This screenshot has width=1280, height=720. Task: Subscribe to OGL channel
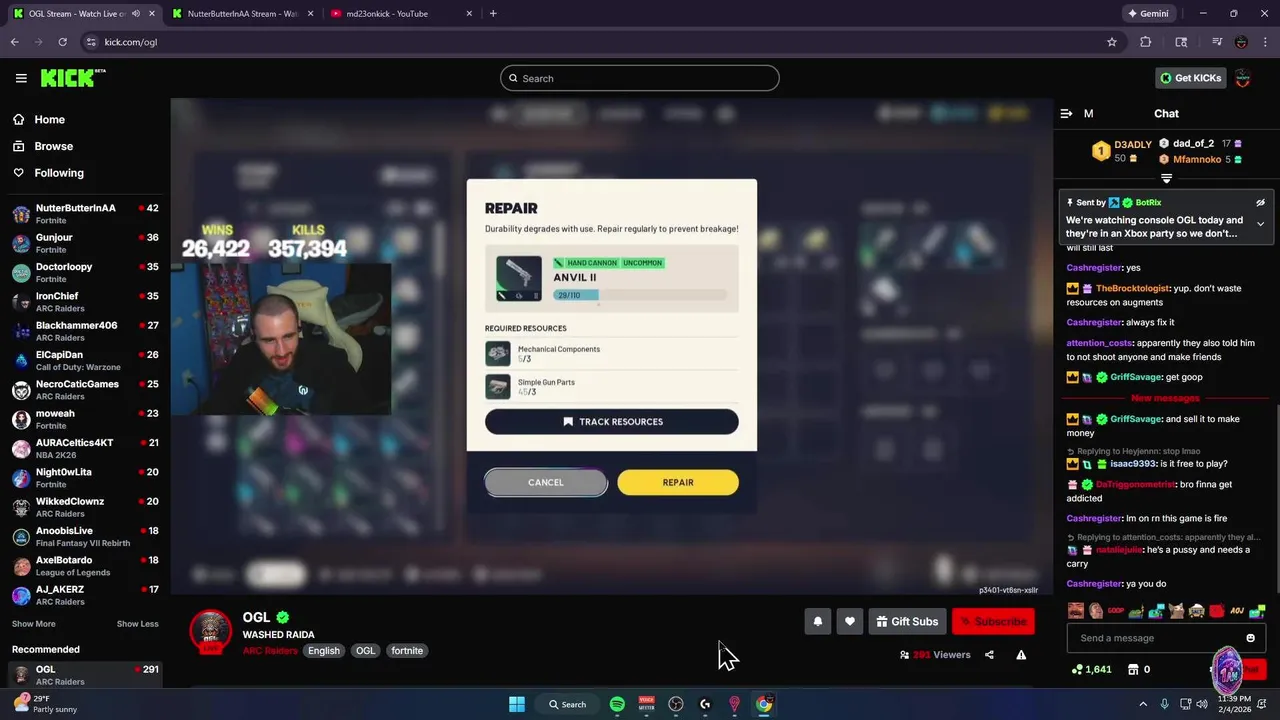coord(993,622)
